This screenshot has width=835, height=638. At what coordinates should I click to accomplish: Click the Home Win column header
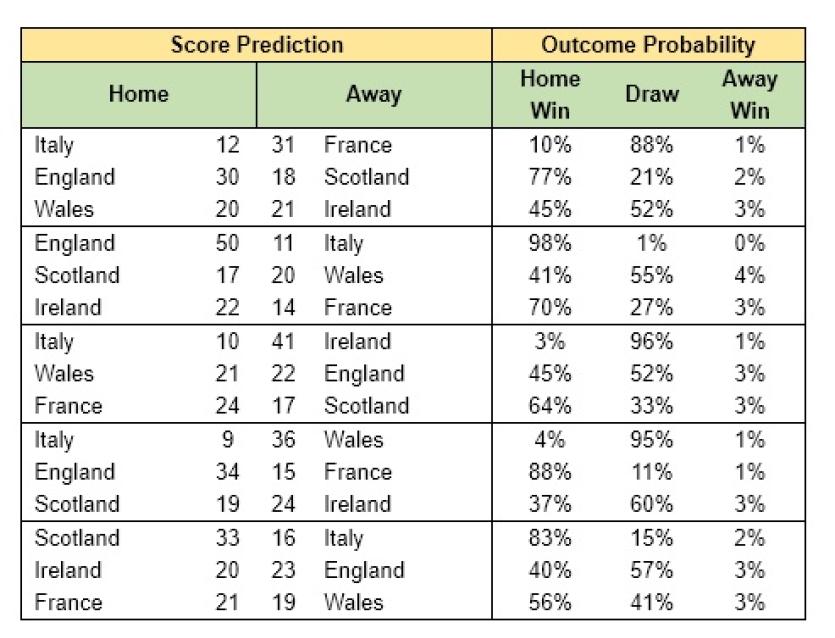[550, 94]
